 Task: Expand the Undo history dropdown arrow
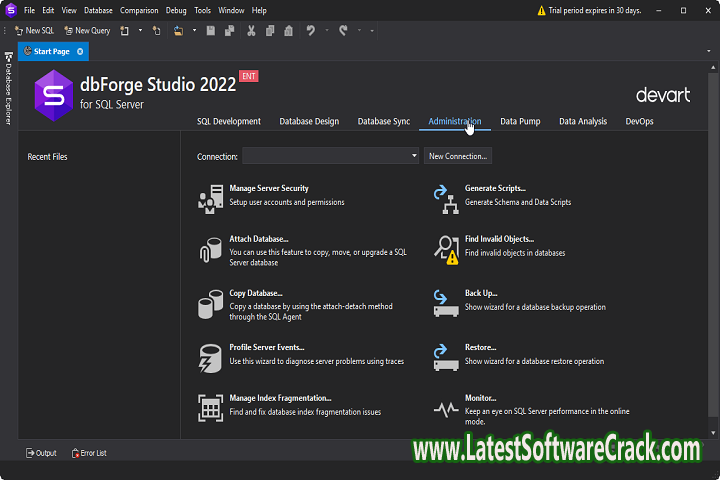pos(325,31)
